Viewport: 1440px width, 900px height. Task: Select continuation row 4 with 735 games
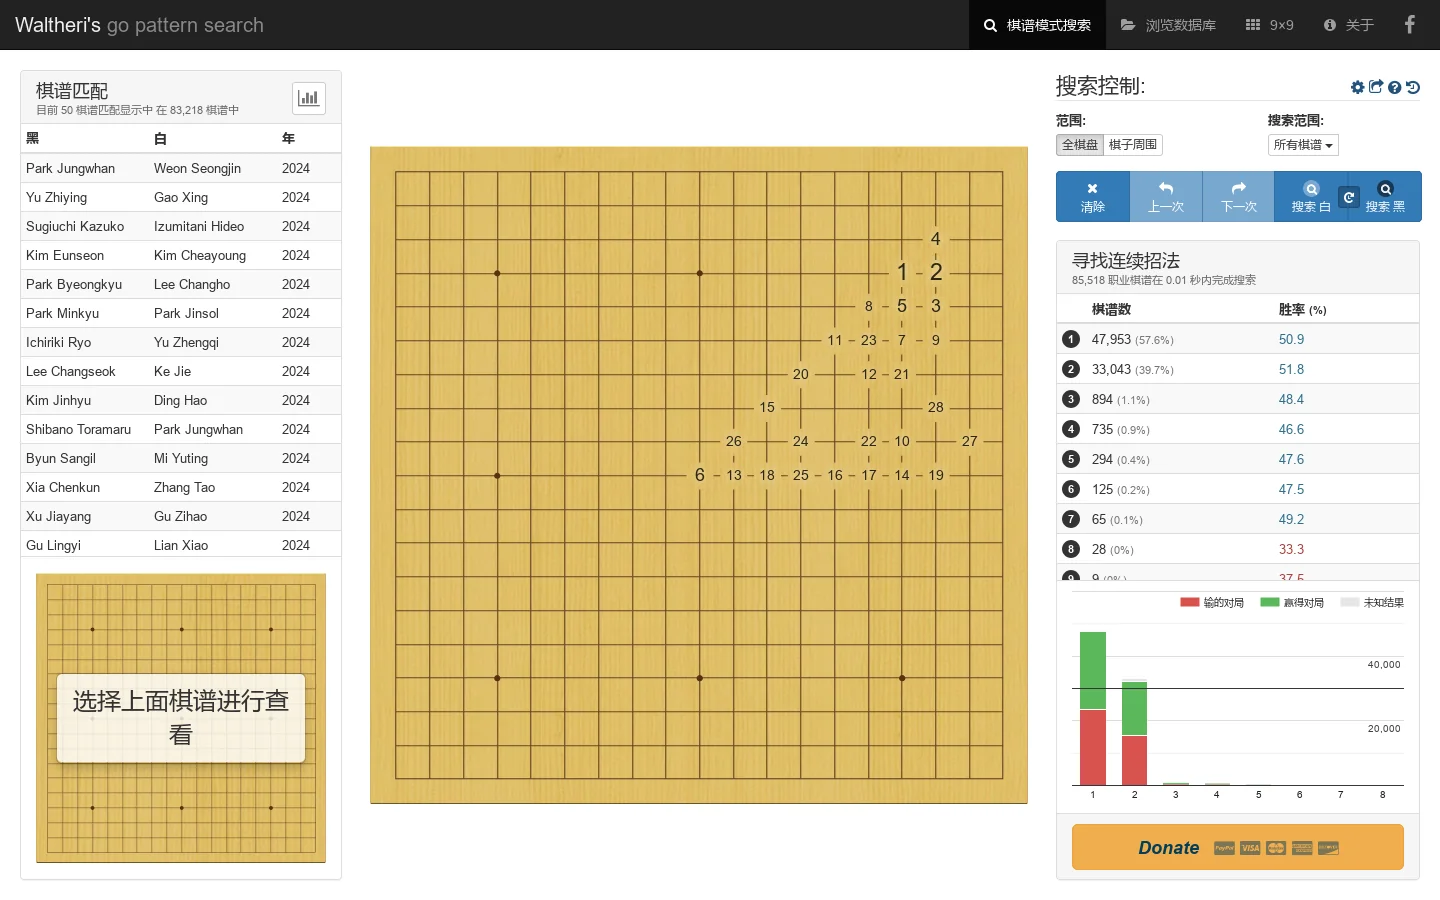click(1238, 429)
